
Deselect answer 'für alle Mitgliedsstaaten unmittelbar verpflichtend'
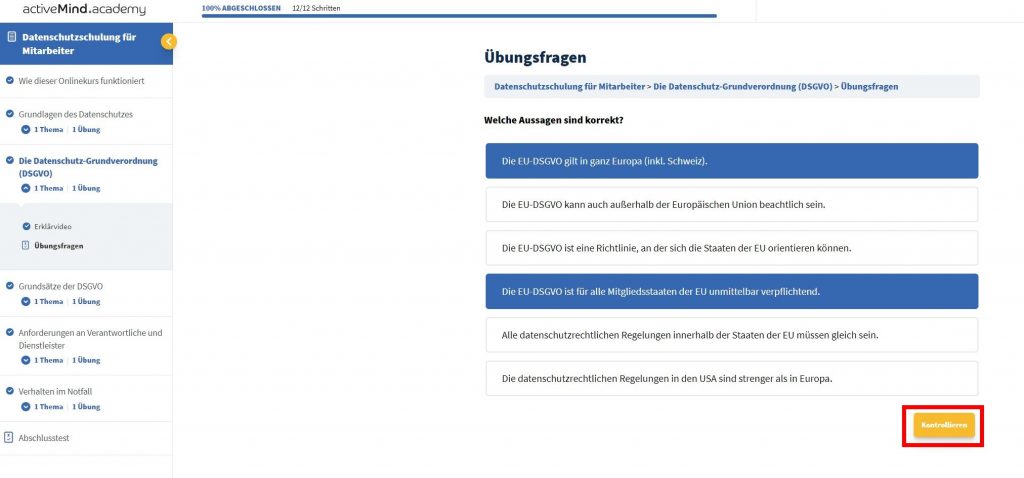coord(731,291)
